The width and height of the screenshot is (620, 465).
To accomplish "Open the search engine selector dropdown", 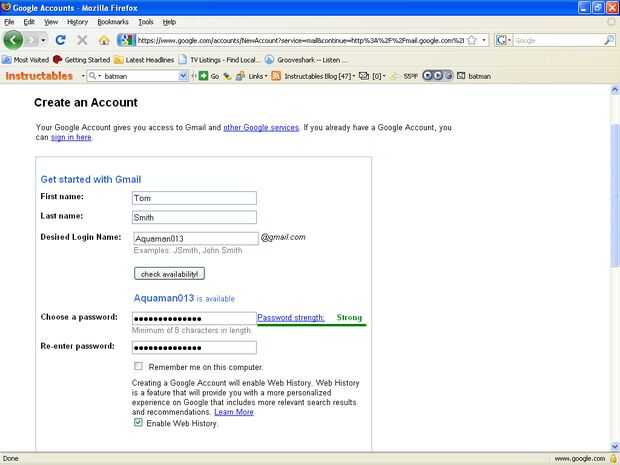I will pos(504,40).
